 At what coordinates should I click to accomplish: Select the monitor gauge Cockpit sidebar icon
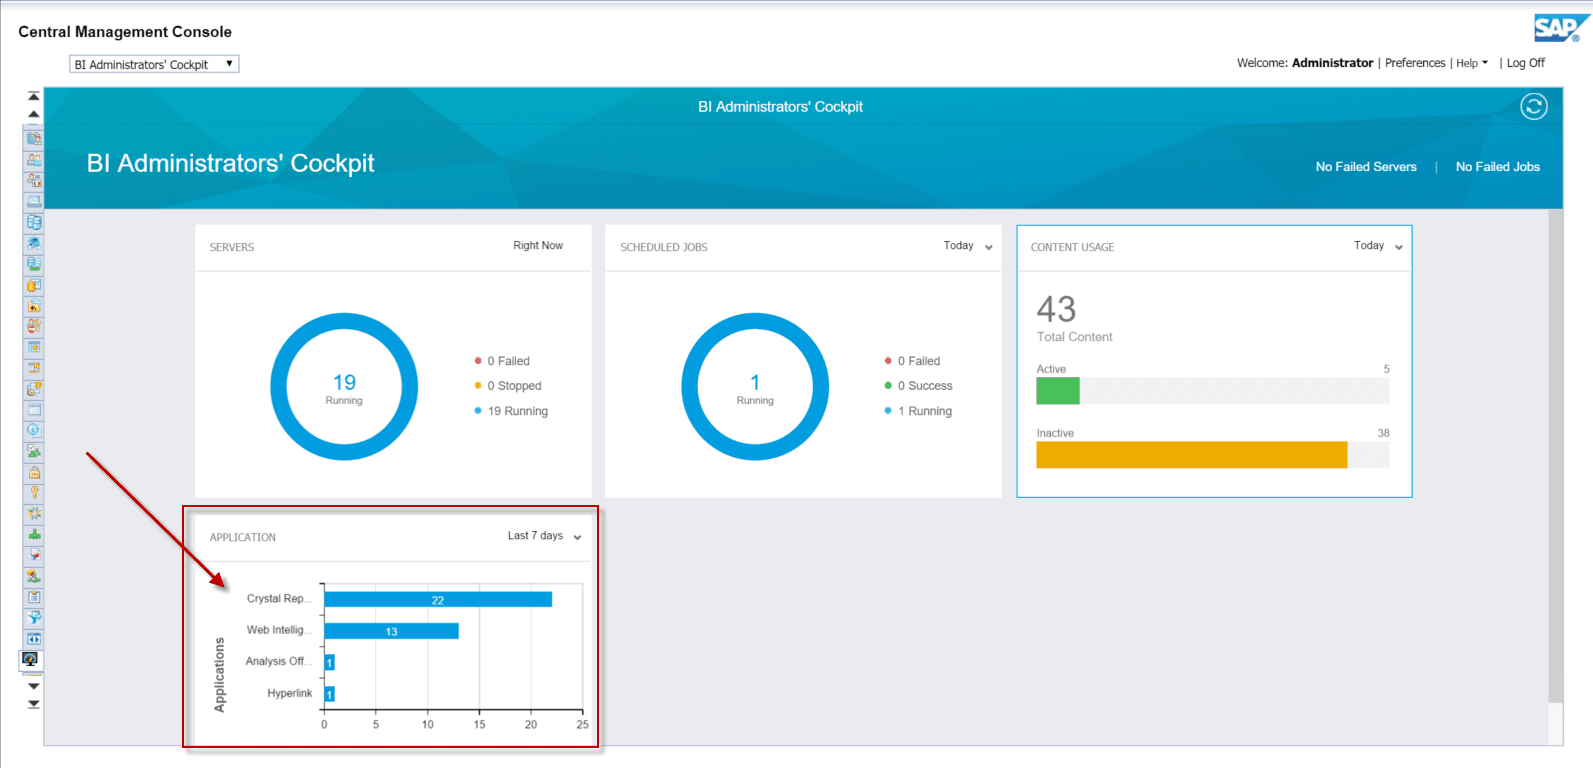(x=30, y=659)
